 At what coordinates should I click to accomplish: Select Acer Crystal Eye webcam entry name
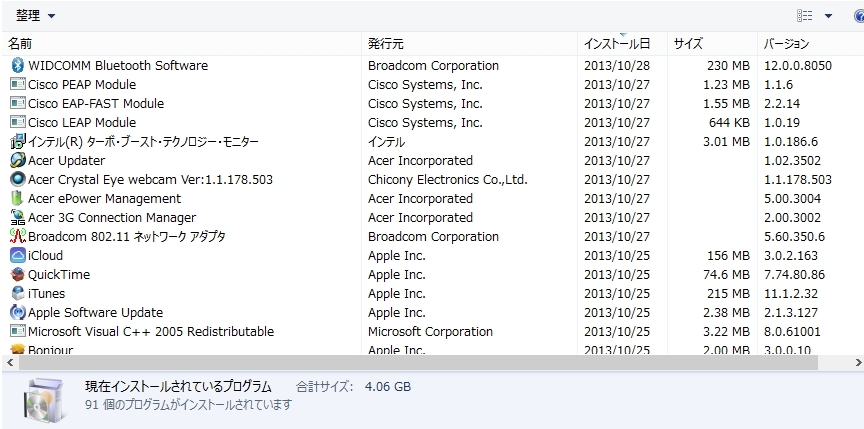tap(150, 180)
